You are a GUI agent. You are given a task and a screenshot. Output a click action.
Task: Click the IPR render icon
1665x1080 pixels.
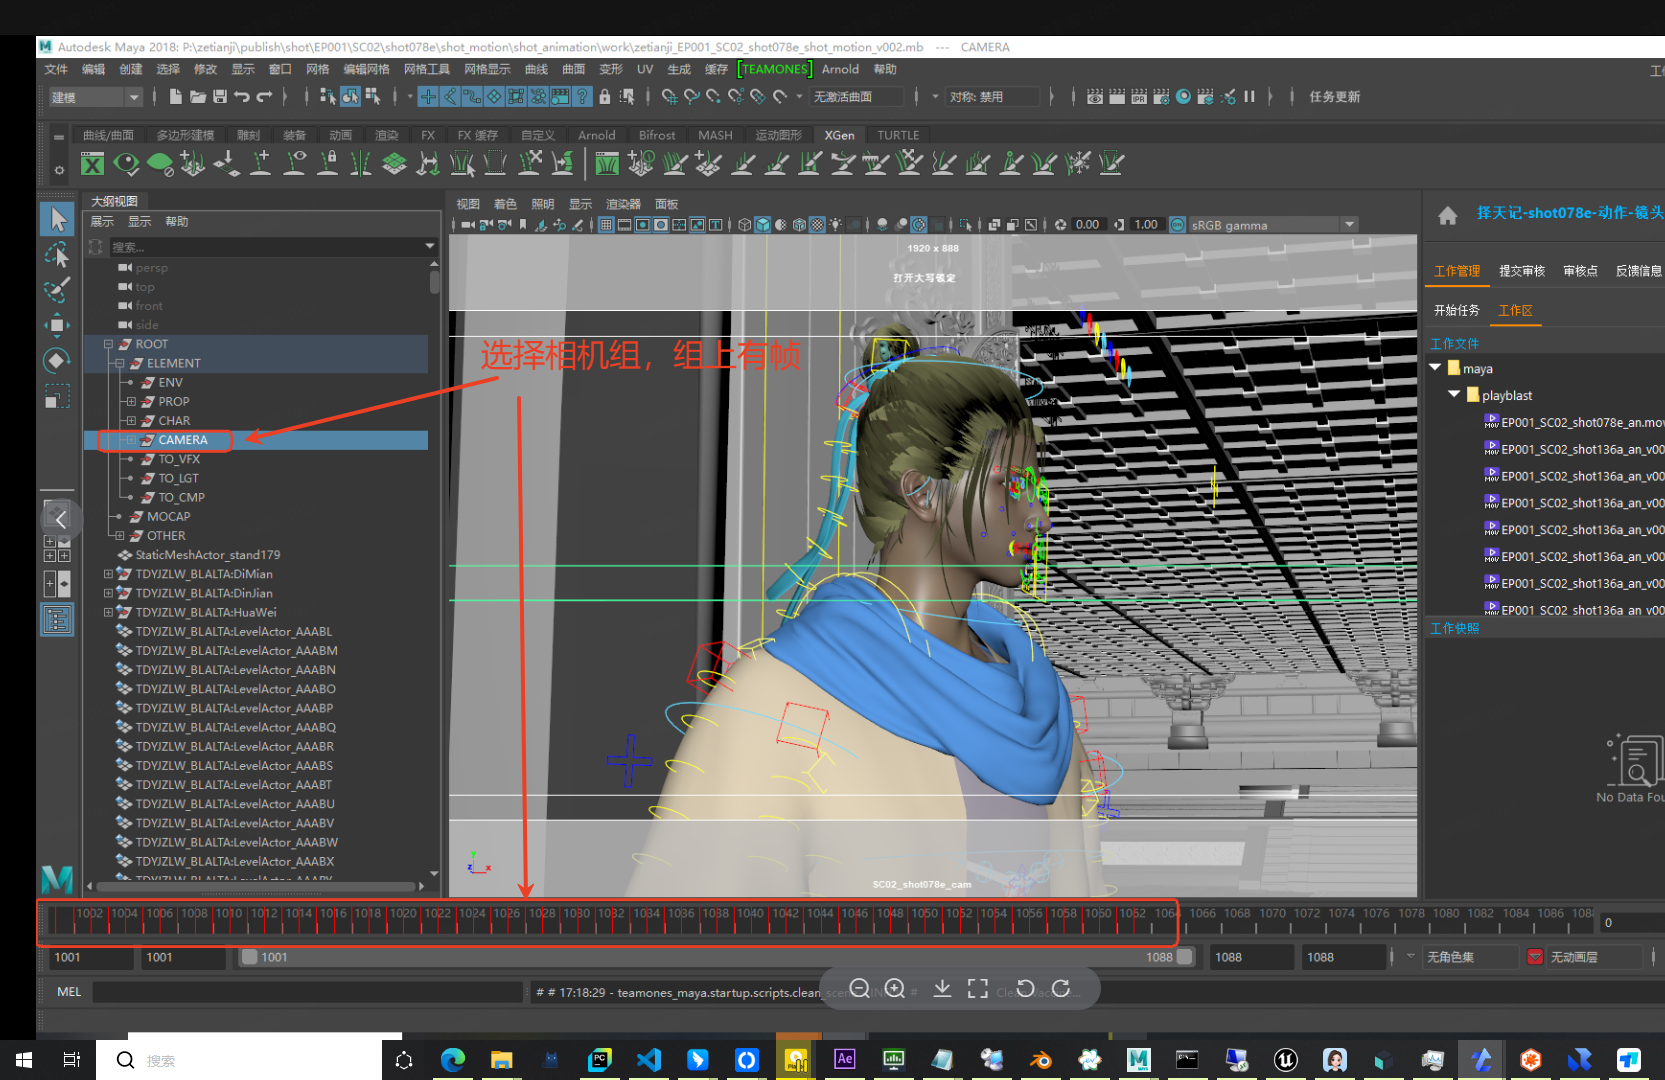[1139, 97]
